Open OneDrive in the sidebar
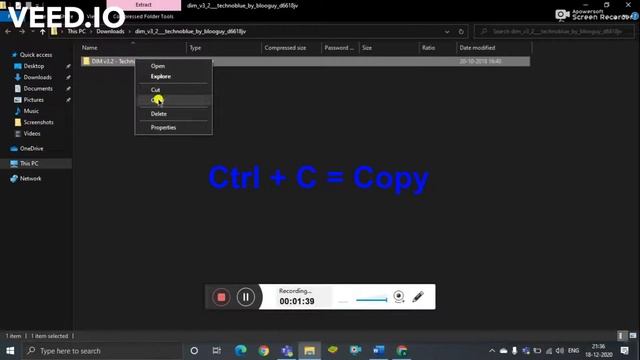Viewport: 640px width, 360px height. 31,149
